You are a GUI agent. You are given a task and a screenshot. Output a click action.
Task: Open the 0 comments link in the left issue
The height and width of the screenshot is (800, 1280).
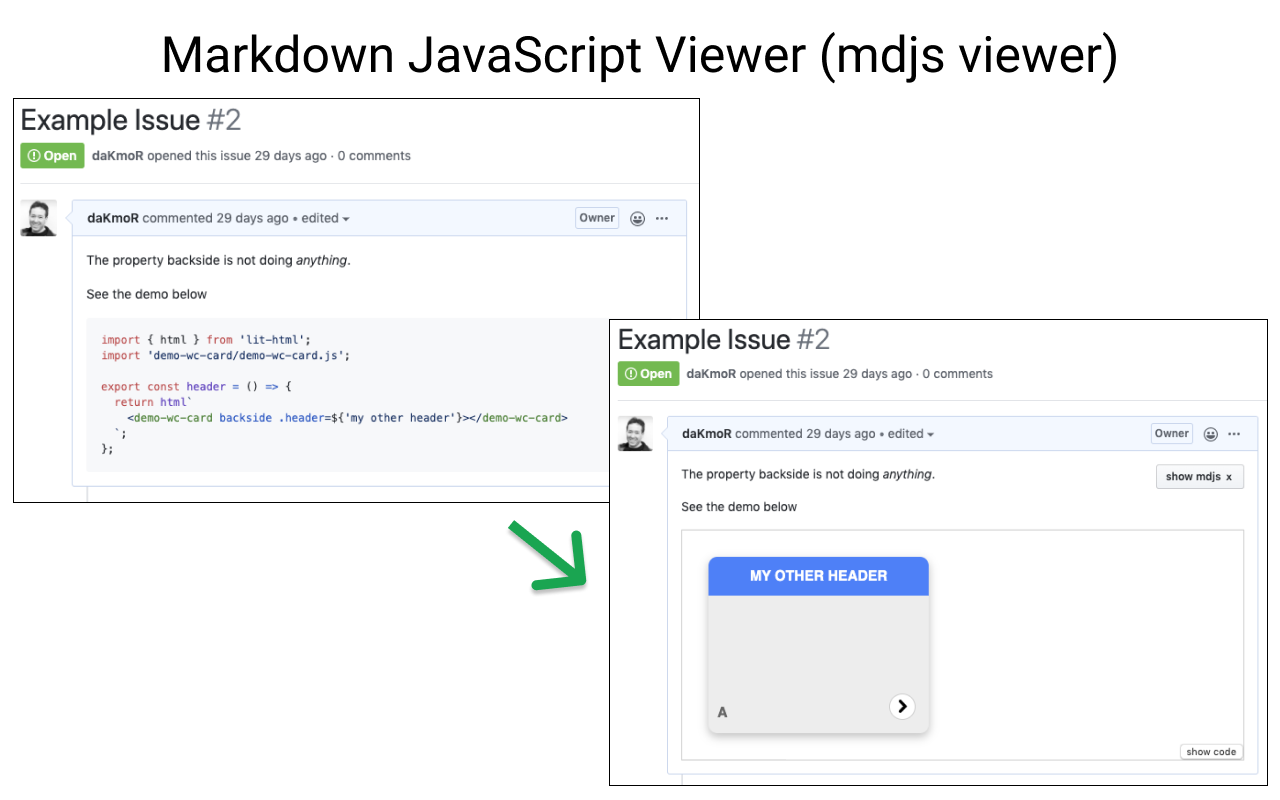click(374, 155)
